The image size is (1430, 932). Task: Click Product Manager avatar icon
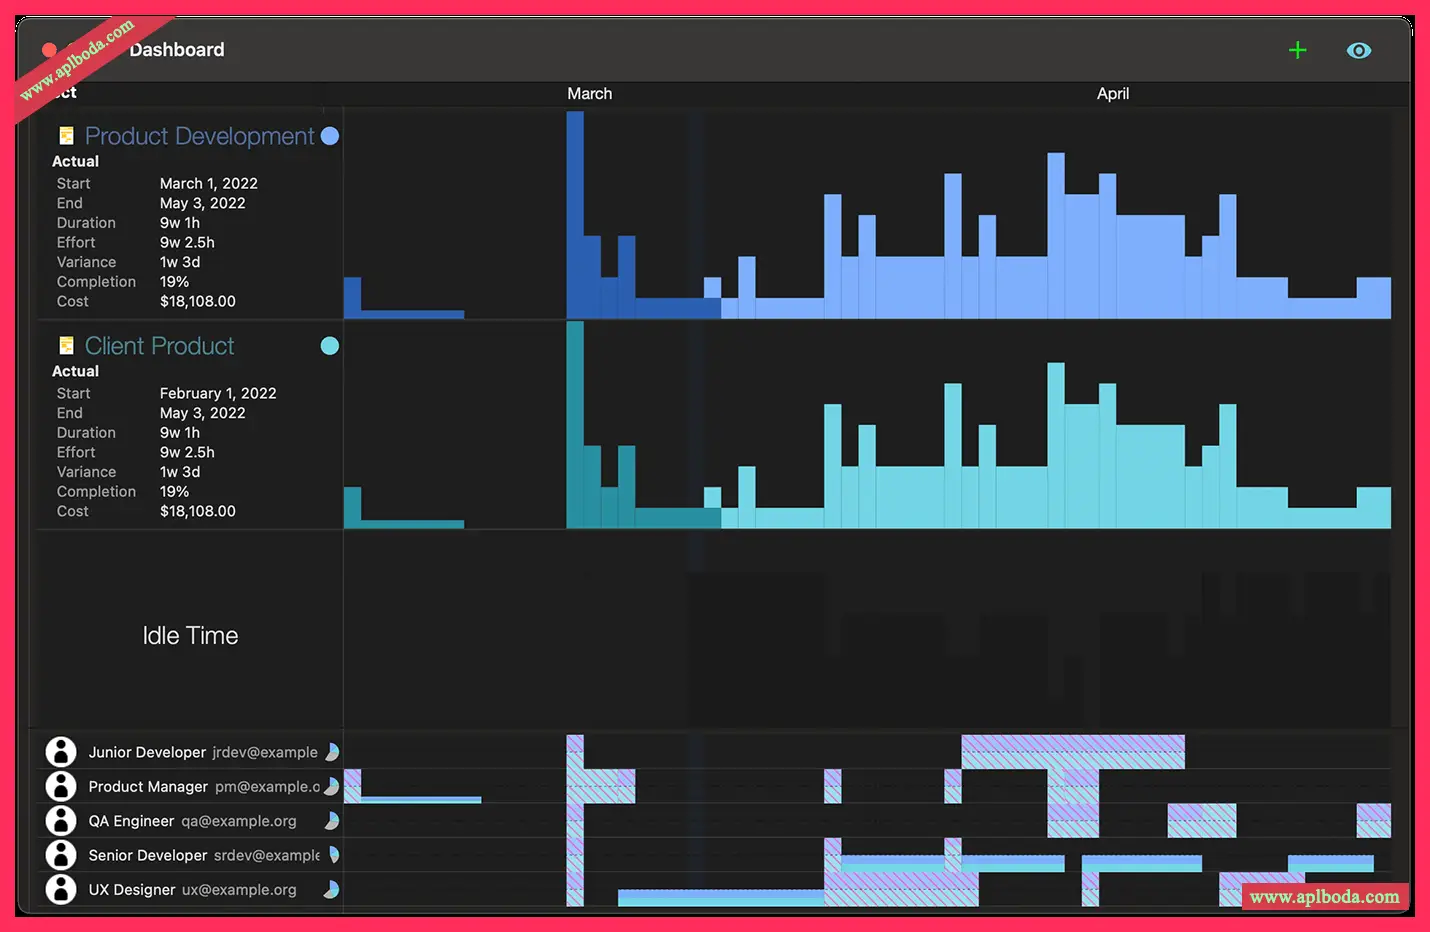61,786
